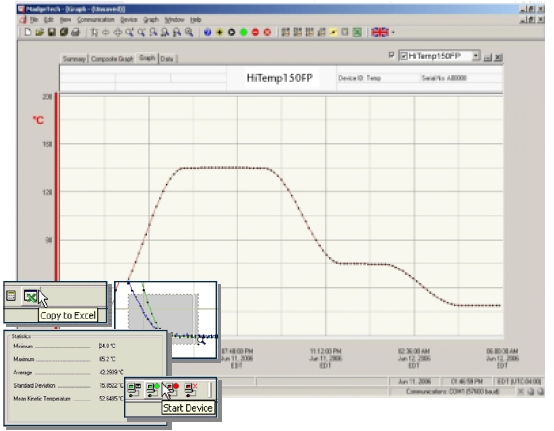Open the Graph menu
This screenshot has height=431, width=554.
tap(151, 20)
